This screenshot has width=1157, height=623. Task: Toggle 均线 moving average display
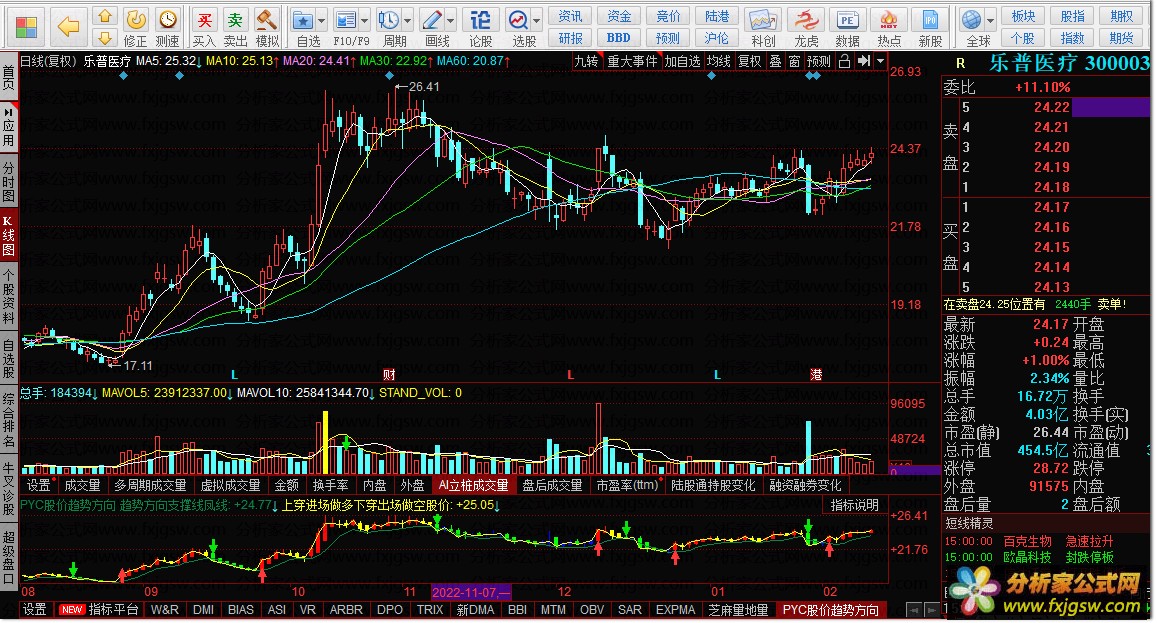(719, 61)
